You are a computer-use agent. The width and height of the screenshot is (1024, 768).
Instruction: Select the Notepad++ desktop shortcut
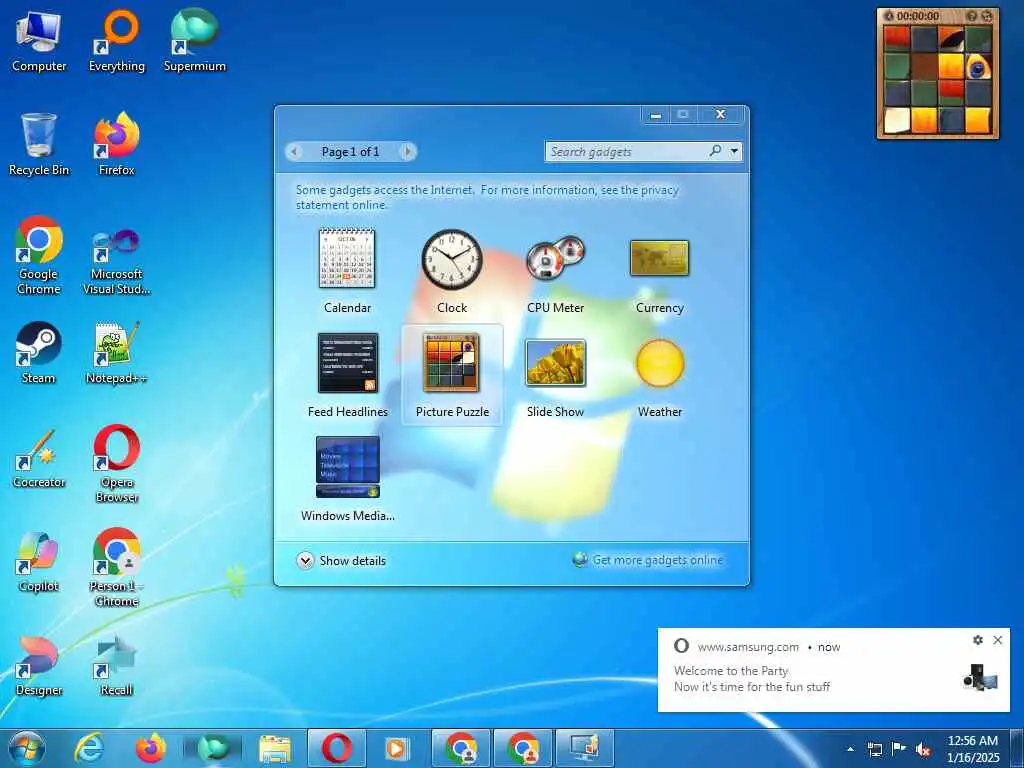[117, 353]
